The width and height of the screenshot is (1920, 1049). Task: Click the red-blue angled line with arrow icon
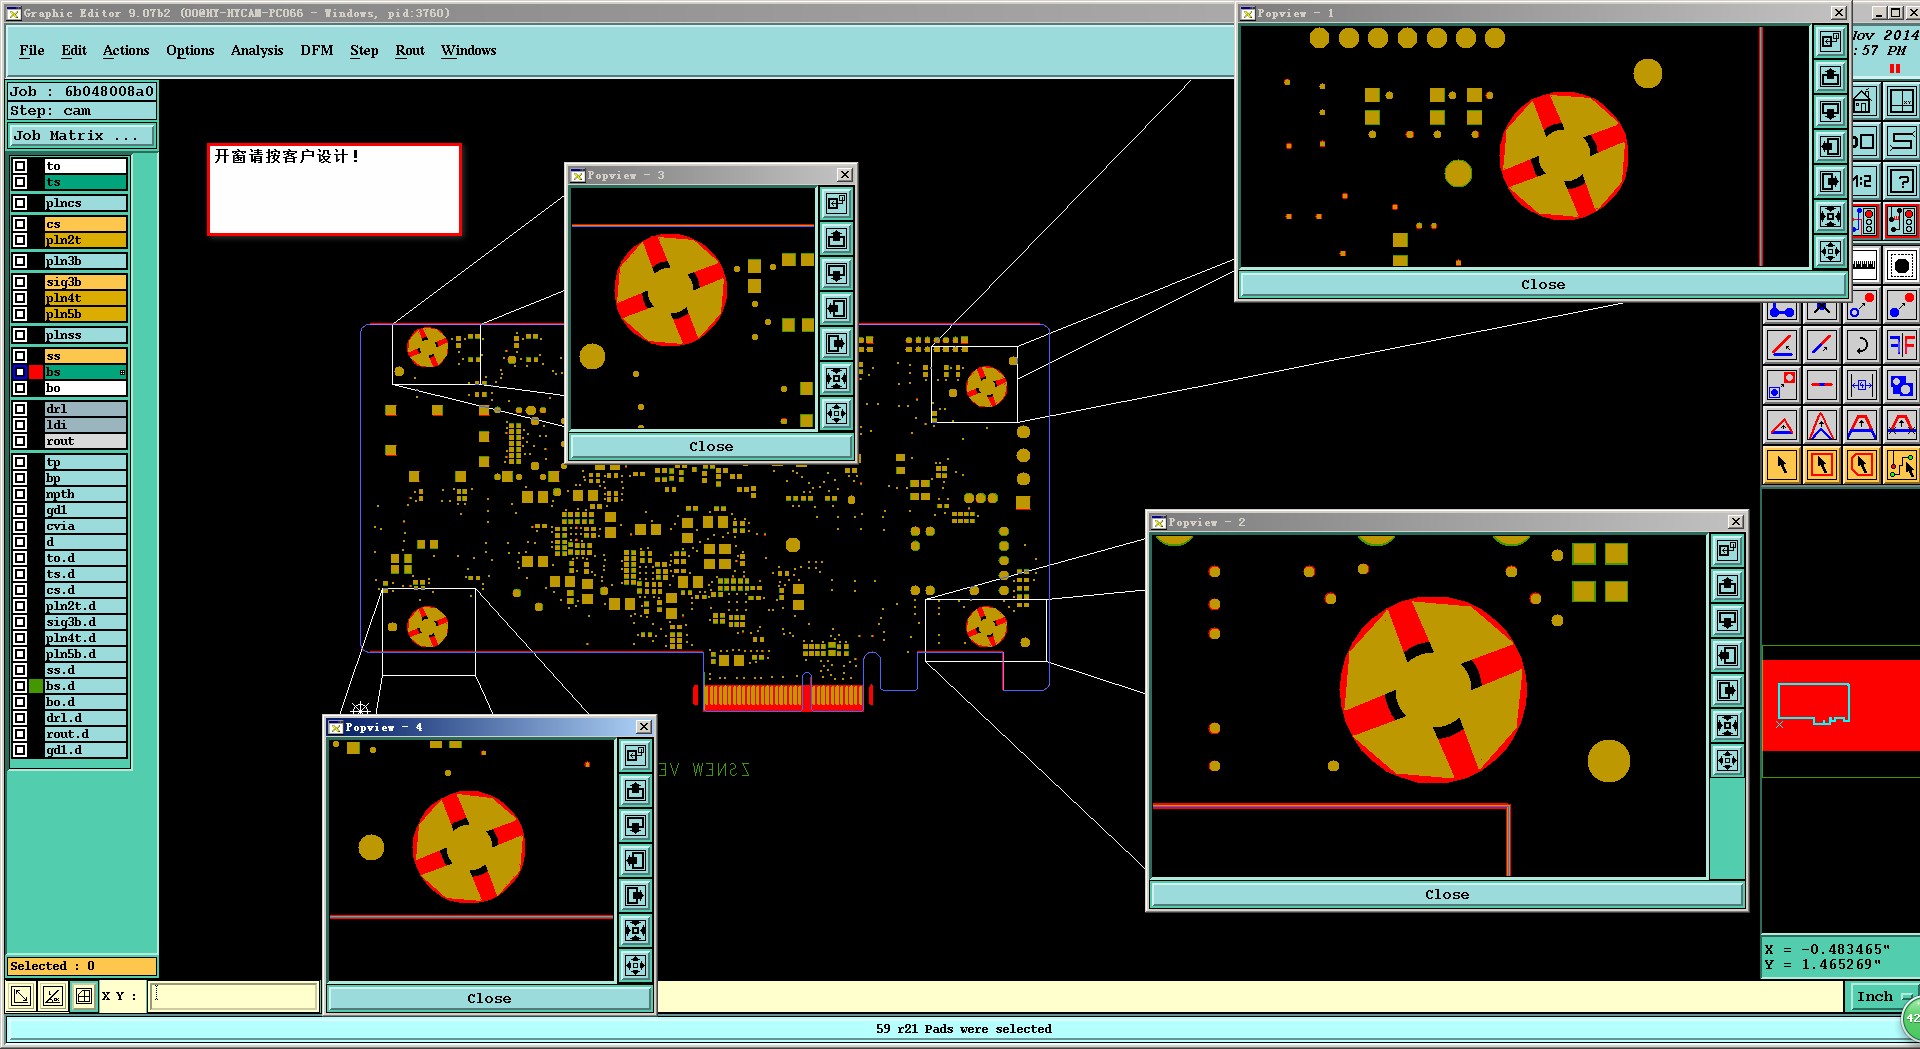pyautogui.click(x=1782, y=346)
